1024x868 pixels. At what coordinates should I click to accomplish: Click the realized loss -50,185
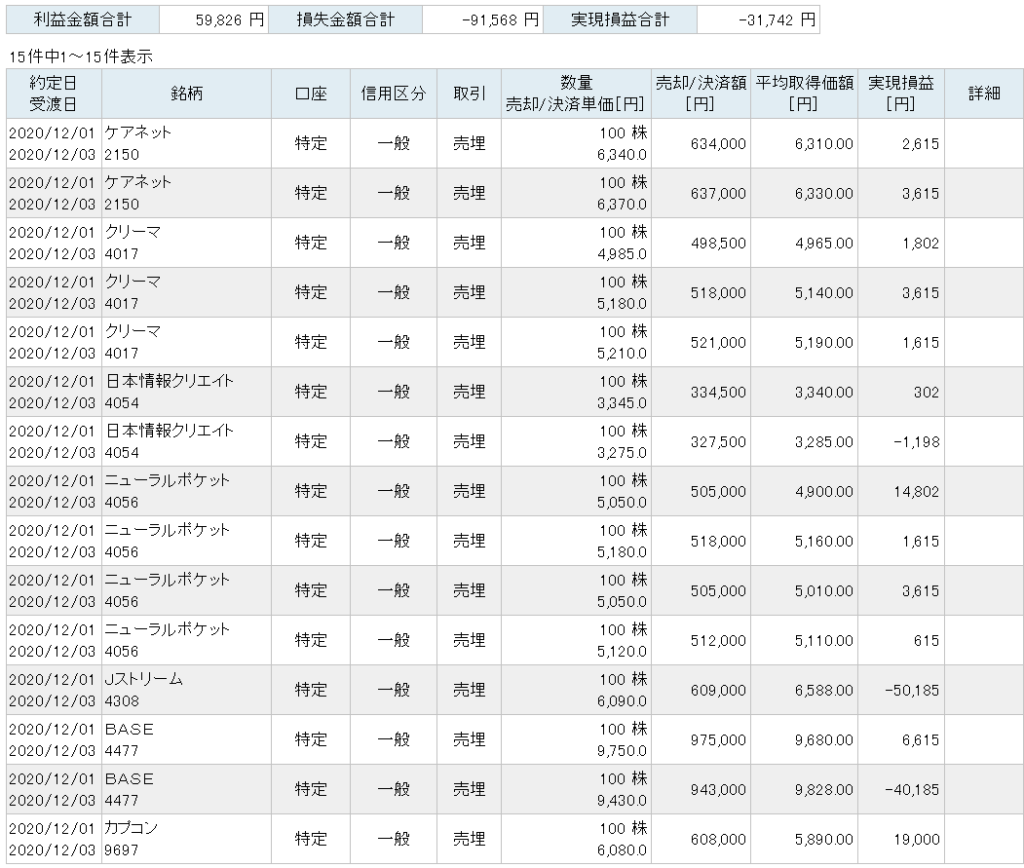[912, 690]
